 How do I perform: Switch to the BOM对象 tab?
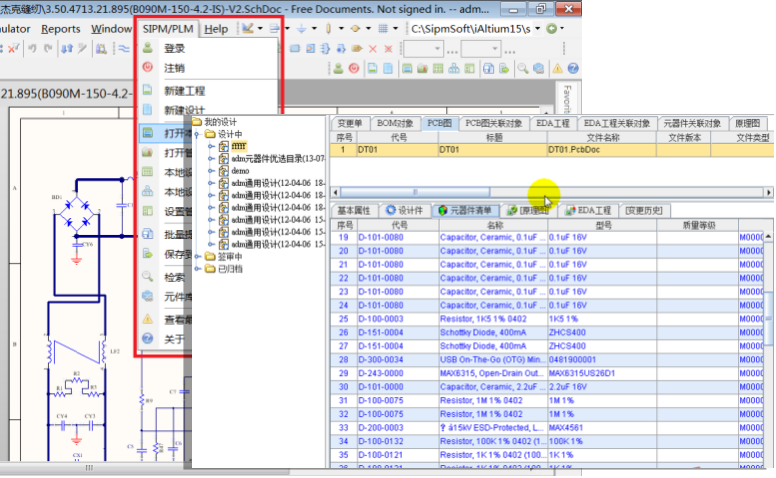(x=397, y=123)
